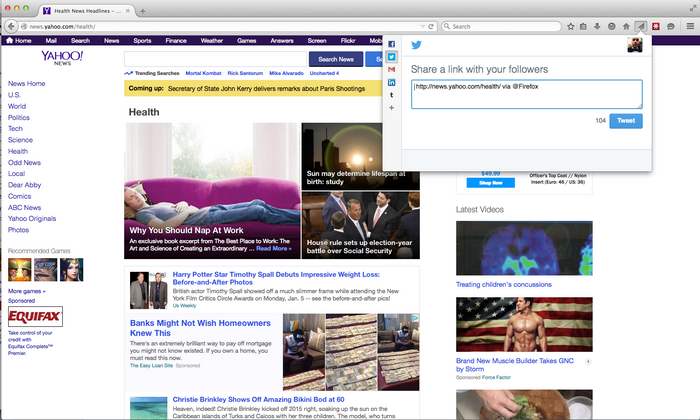700x420 pixels.
Task: Open Weather in Yahoo navigation bar
Action: point(211,41)
